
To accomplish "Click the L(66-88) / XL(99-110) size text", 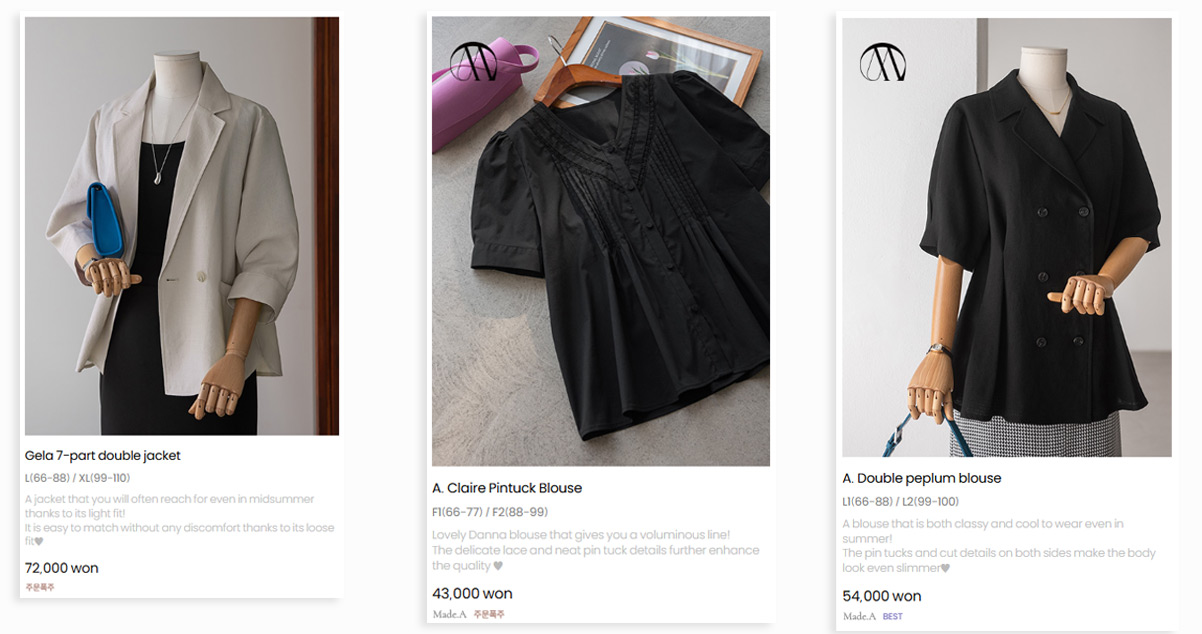I will tap(77, 478).
